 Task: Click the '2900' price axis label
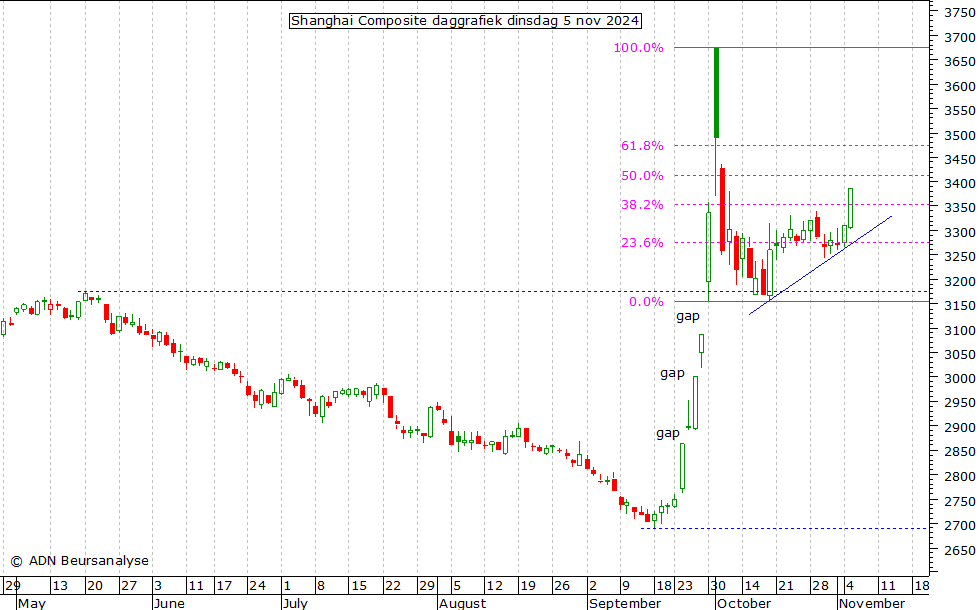pos(959,428)
